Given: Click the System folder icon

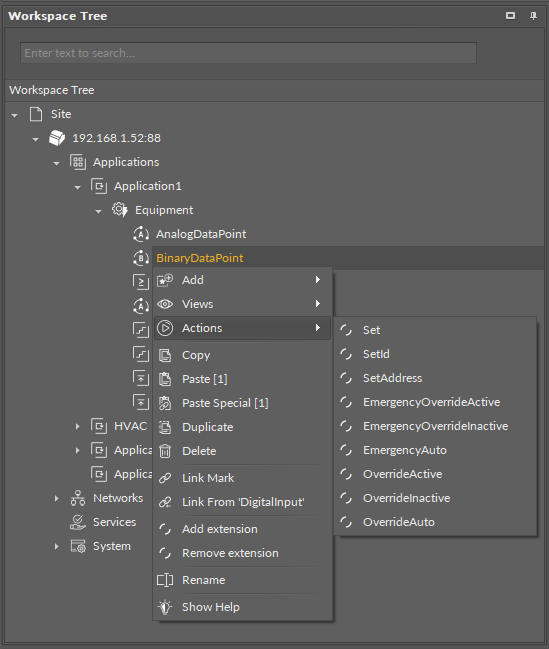Looking at the screenshot, I should coord(78,546).
